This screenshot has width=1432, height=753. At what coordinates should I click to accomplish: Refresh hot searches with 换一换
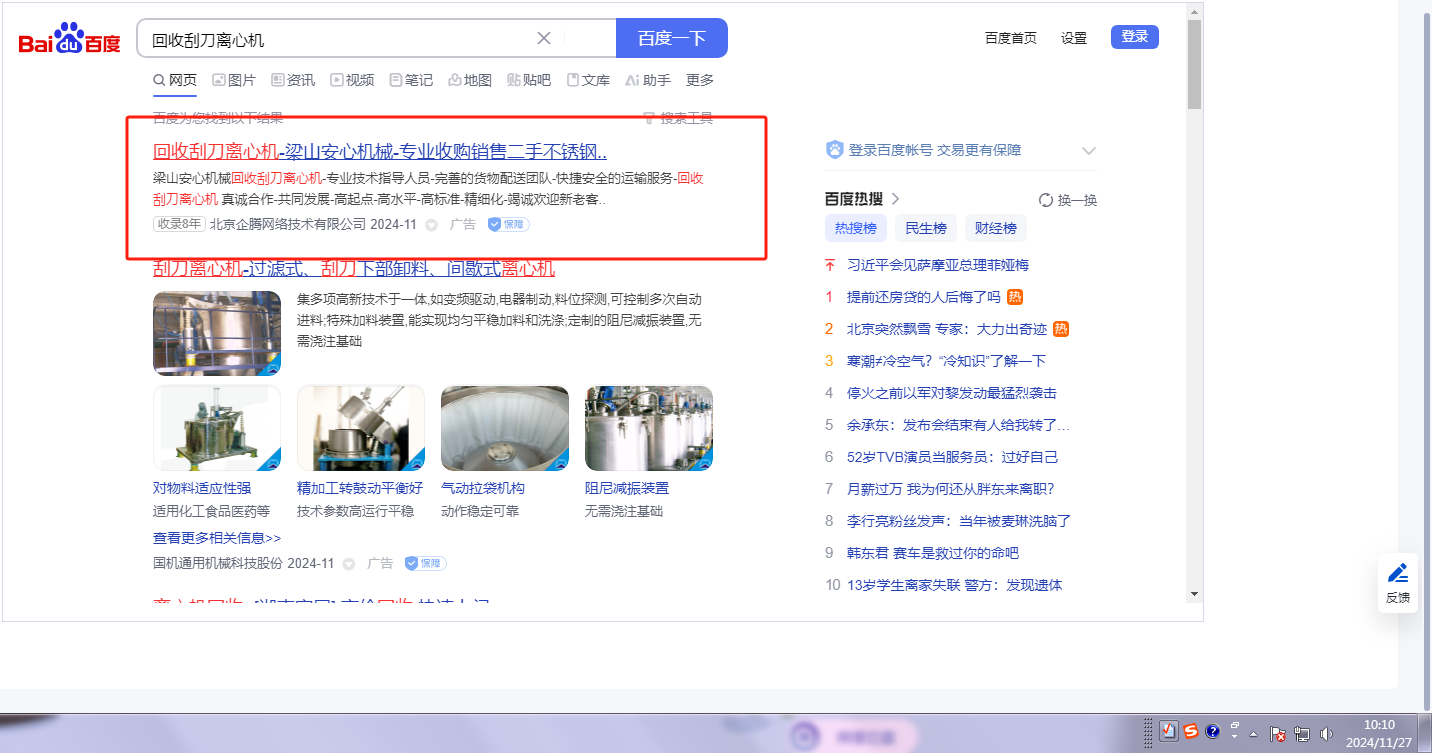tap(1068, 200)
